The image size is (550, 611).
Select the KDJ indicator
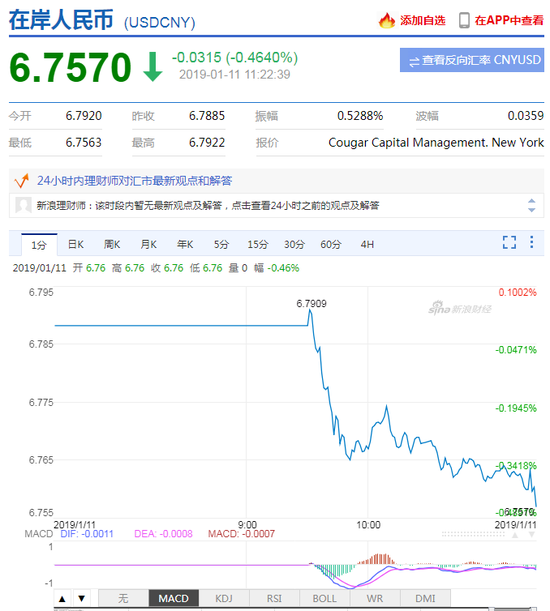pos(224,599)
